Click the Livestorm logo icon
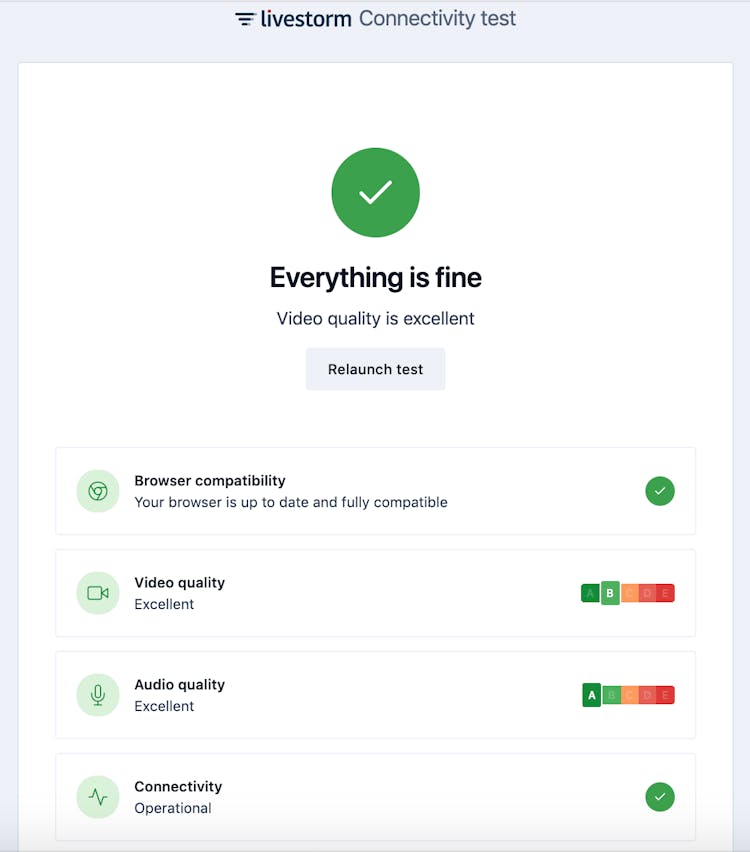The width and height of the screenshot is (750, 852). pos(245,19)
